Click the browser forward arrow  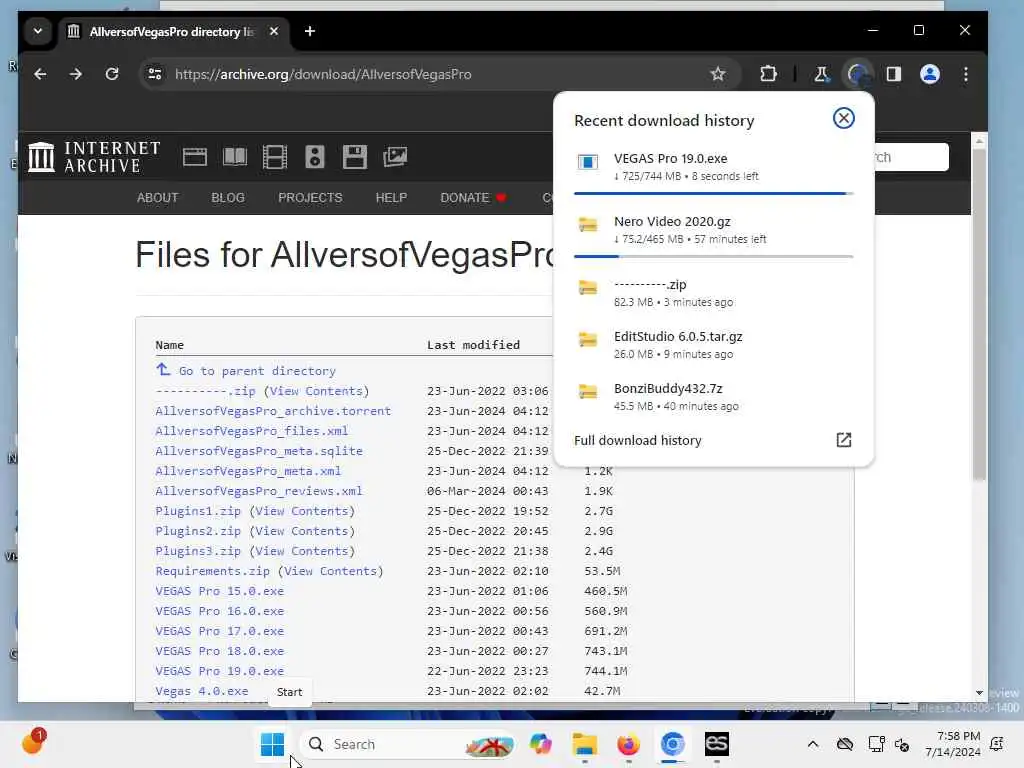pos(76,74)
